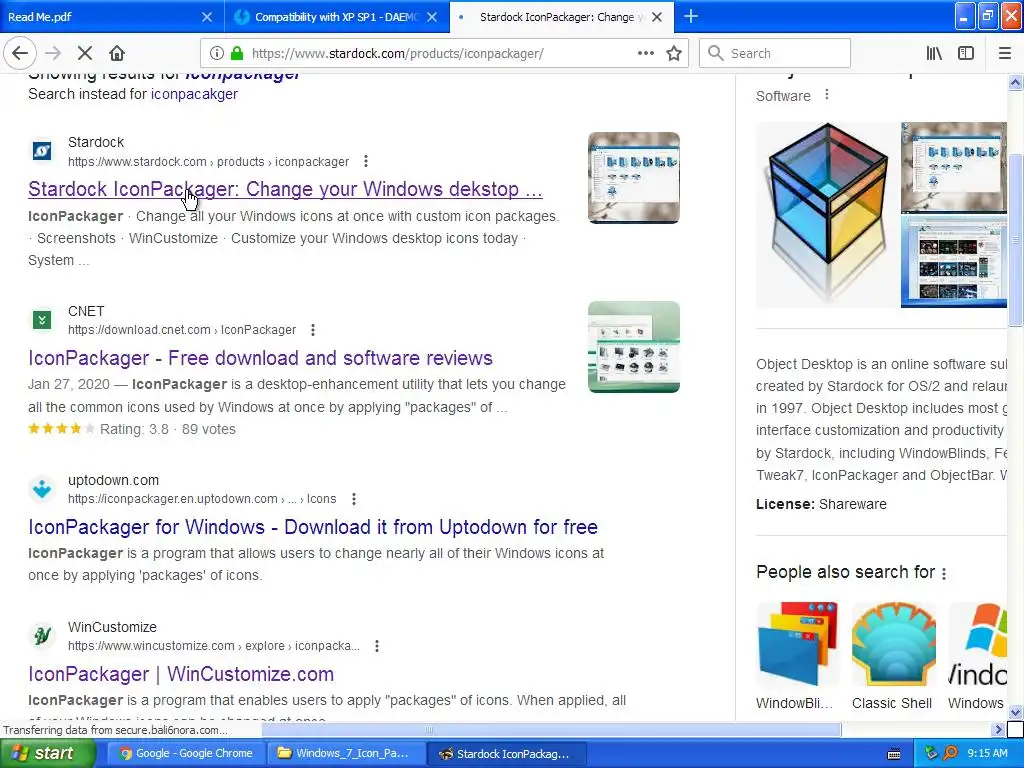Select the Windows related search card
This screenshot has height=768, width=1024.
click(x=977, y=656)
